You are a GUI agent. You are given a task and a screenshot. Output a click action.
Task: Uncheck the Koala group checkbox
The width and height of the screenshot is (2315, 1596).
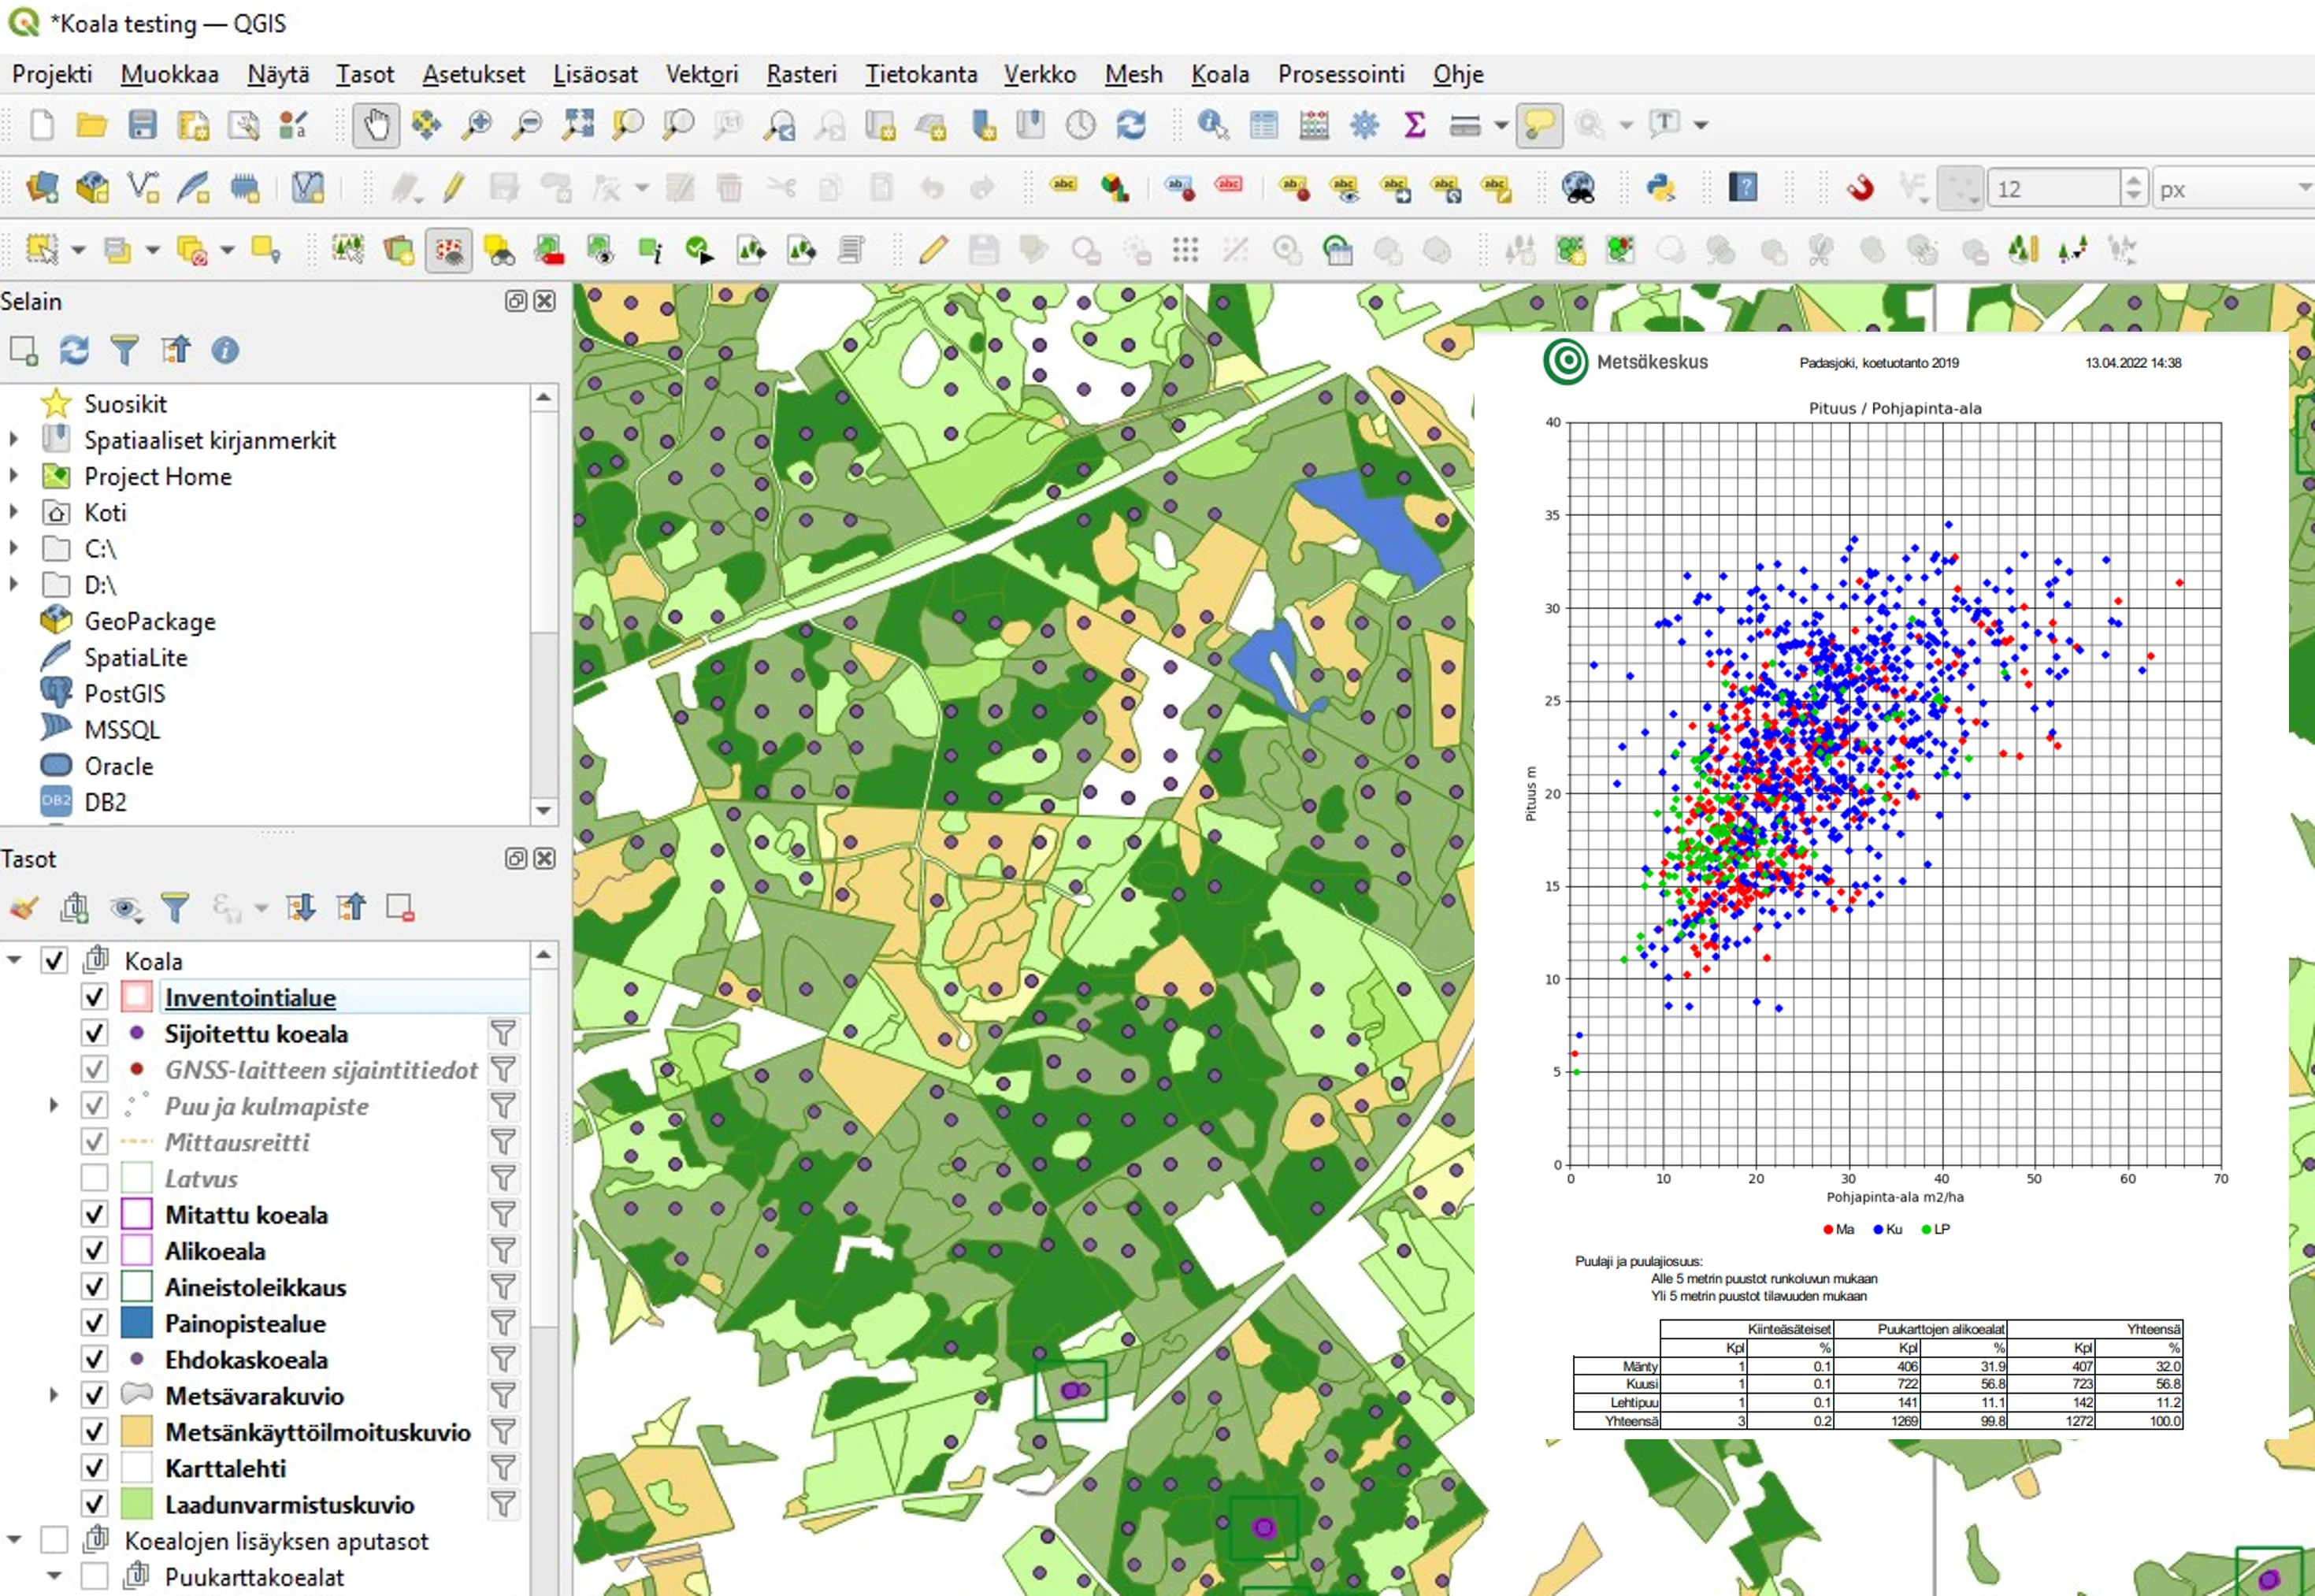[x=54, y=961]
